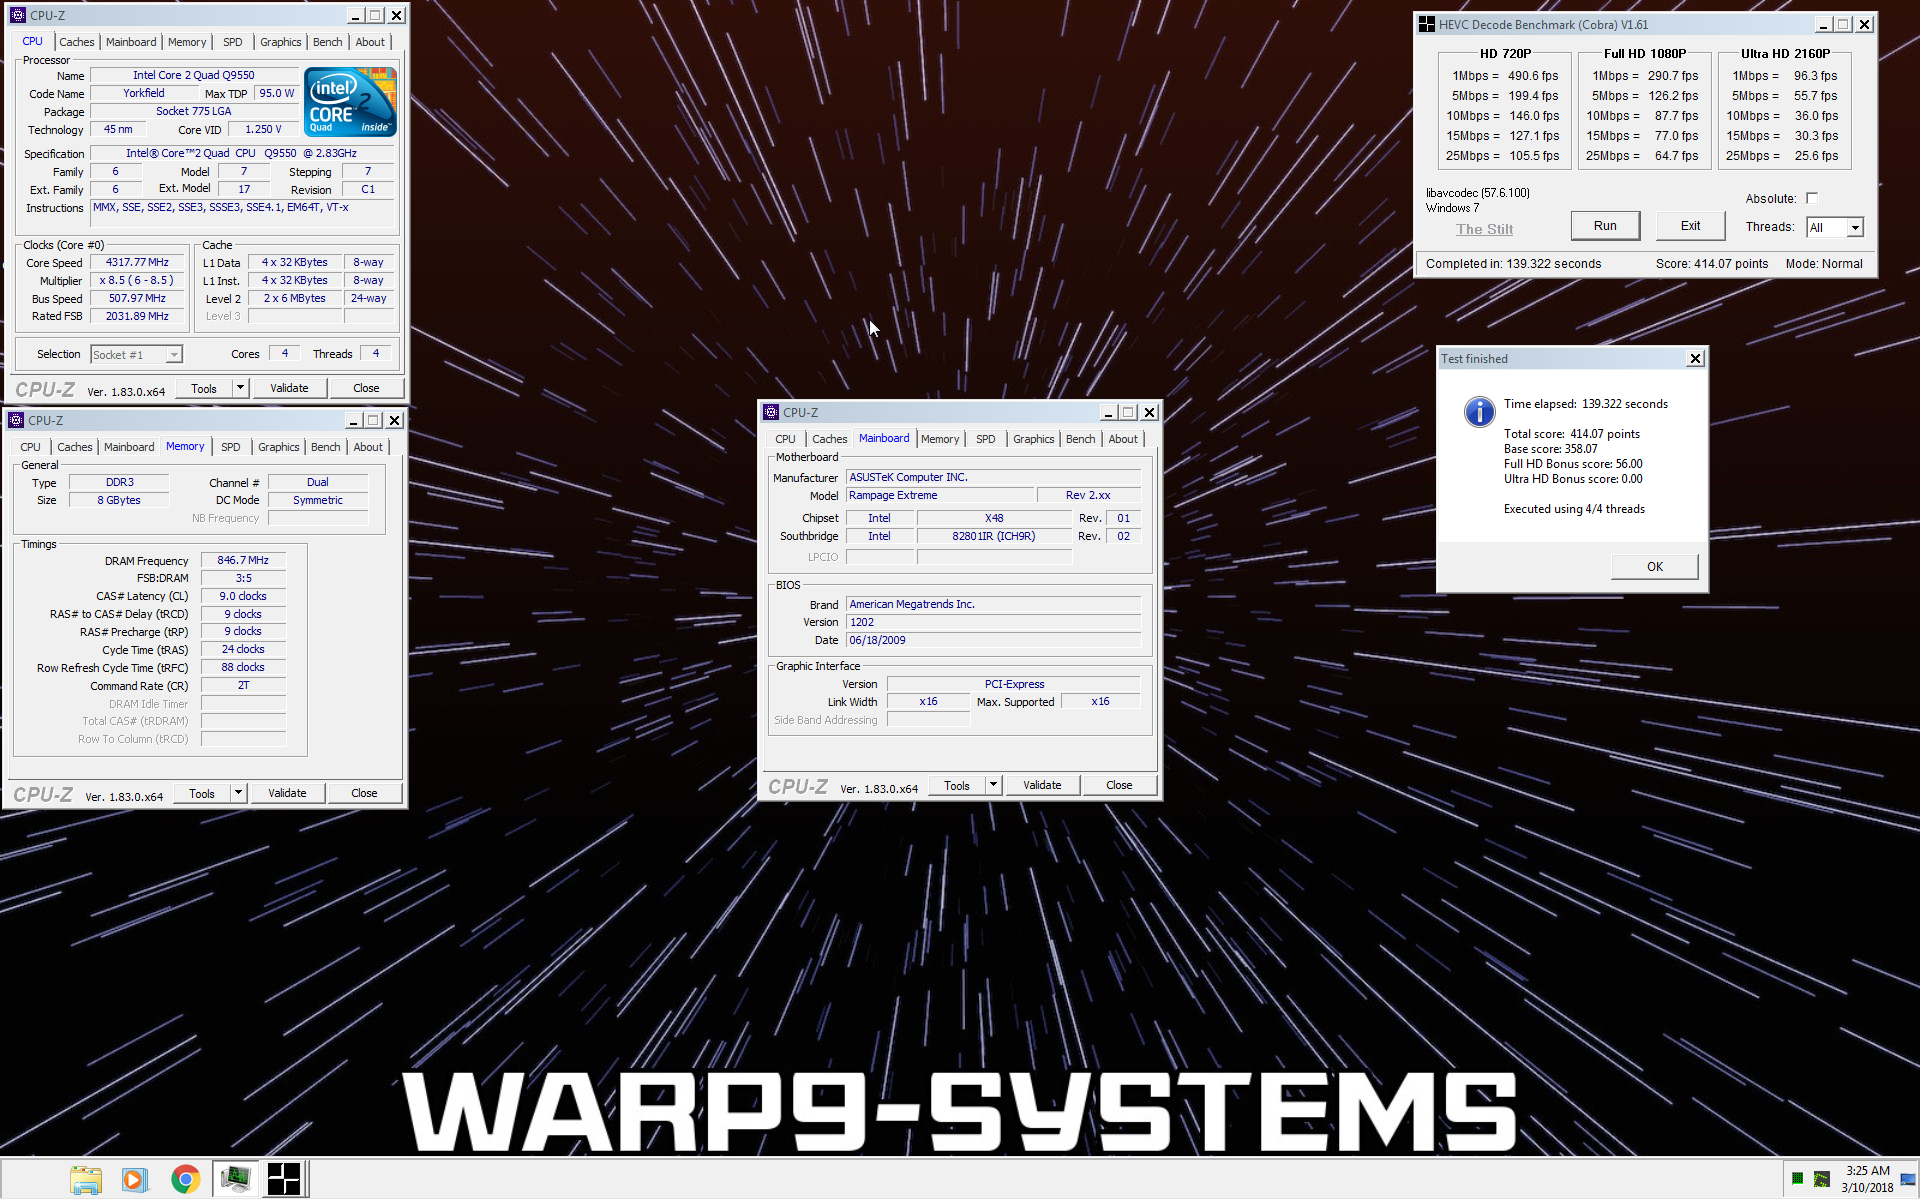Expand Tools arrow in Memory window
This screenshot has width=1920, height=1200.
coord(238,793)
